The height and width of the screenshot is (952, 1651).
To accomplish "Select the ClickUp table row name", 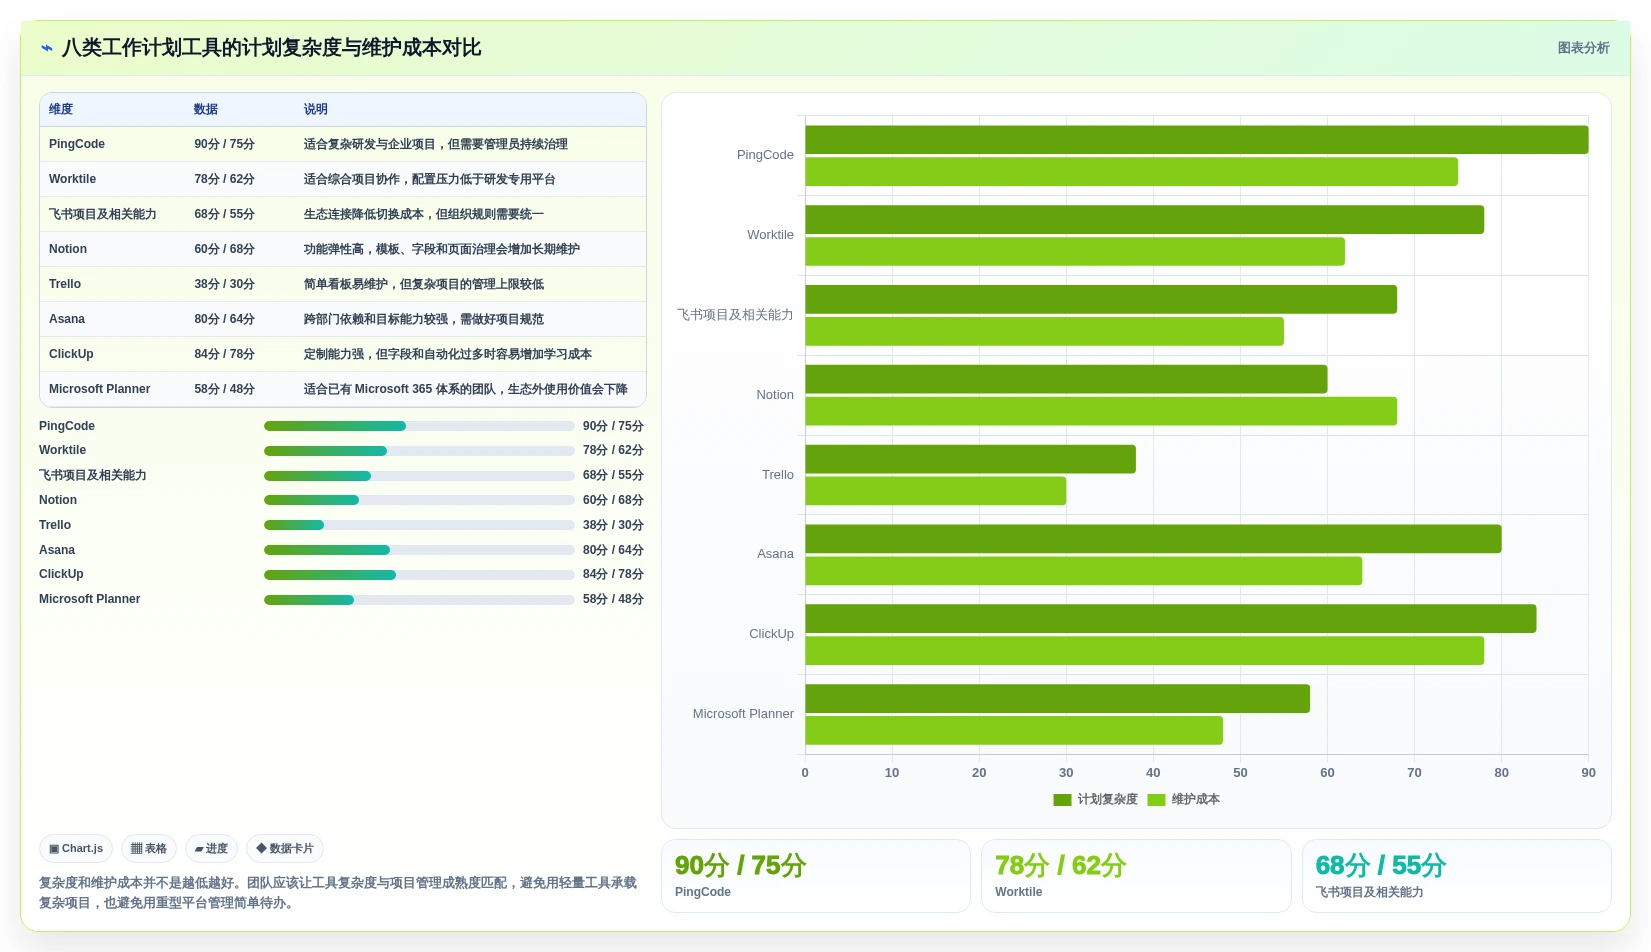I will point(71,354).
